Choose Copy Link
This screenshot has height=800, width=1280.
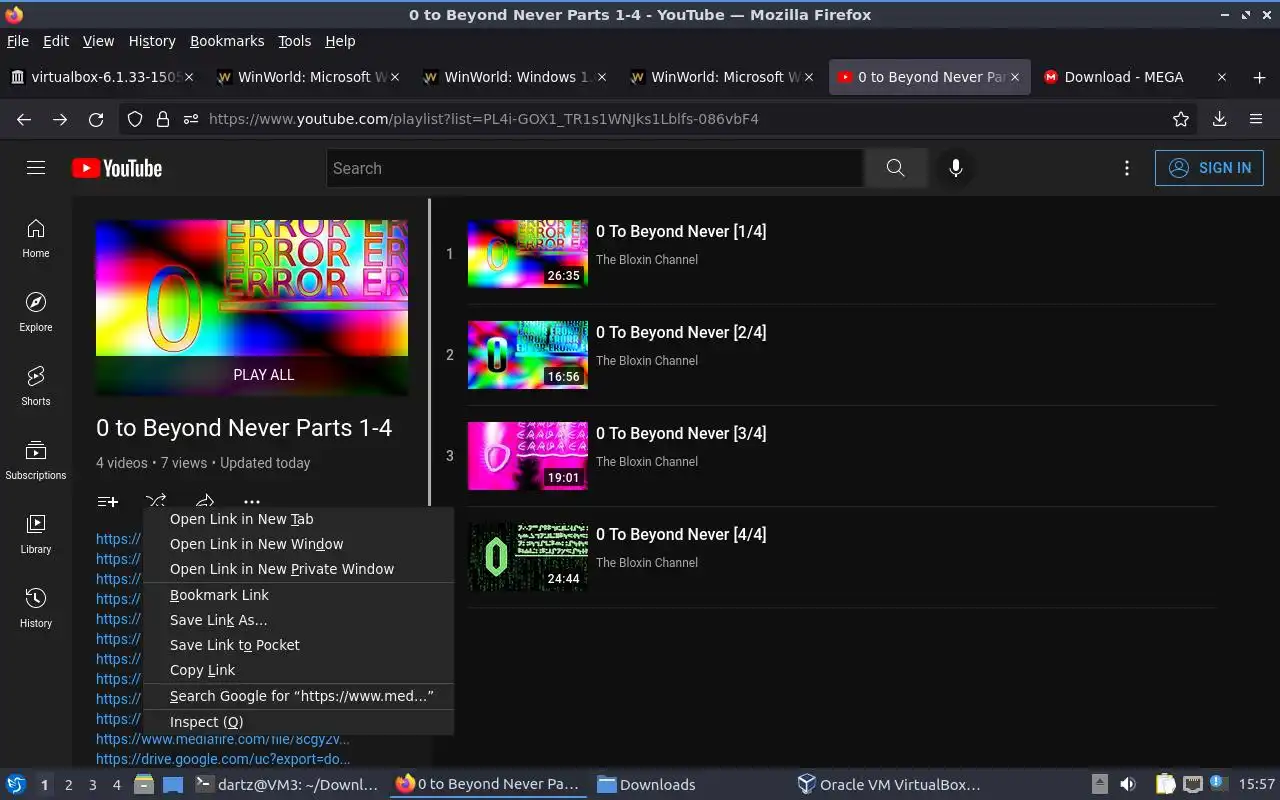point(298,670)
